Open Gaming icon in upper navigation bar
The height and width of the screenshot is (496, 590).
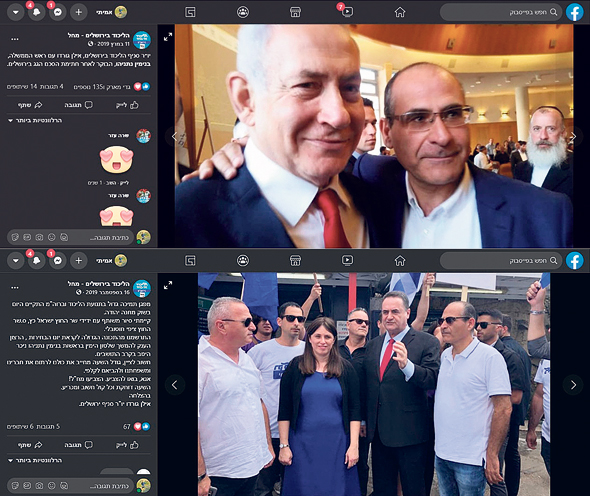(190, 12)
